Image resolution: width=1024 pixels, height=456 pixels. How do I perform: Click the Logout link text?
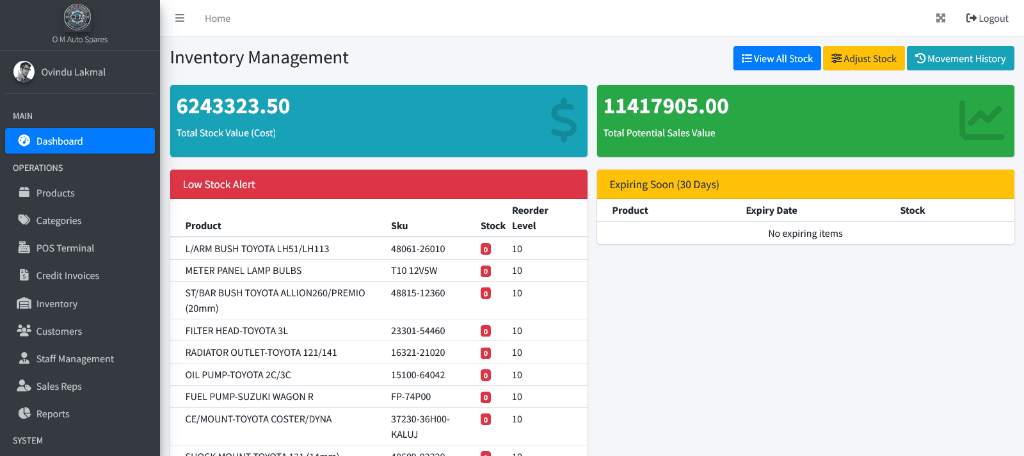(993, 18)
